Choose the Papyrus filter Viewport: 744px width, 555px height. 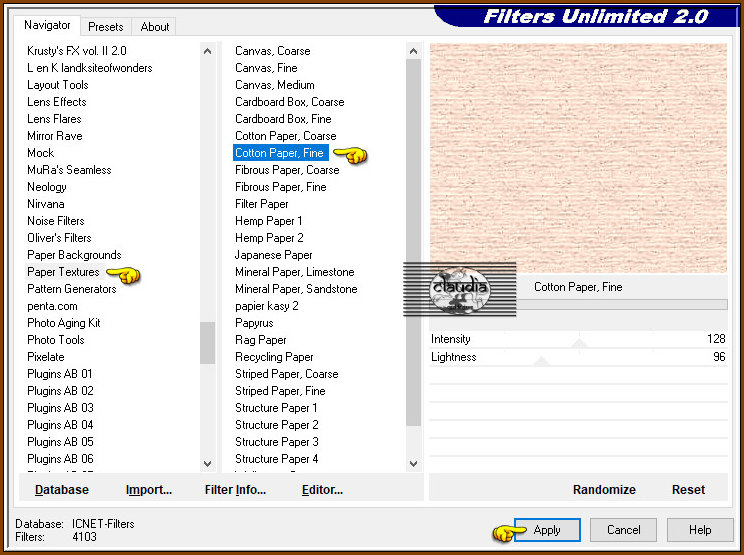254,323
